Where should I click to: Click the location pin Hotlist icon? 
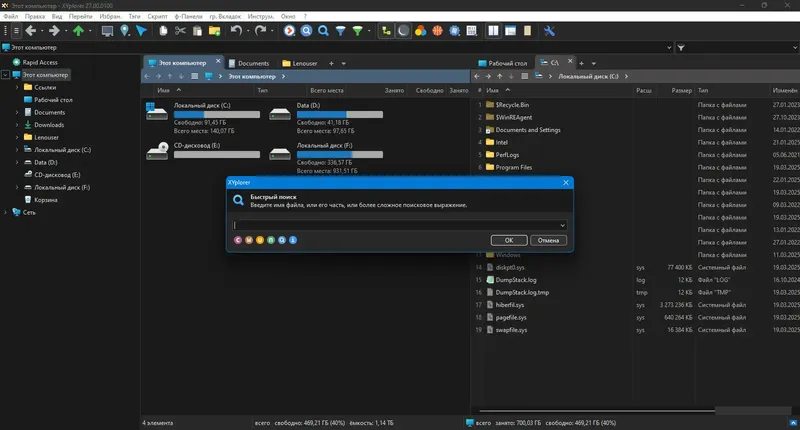(124, 31)
